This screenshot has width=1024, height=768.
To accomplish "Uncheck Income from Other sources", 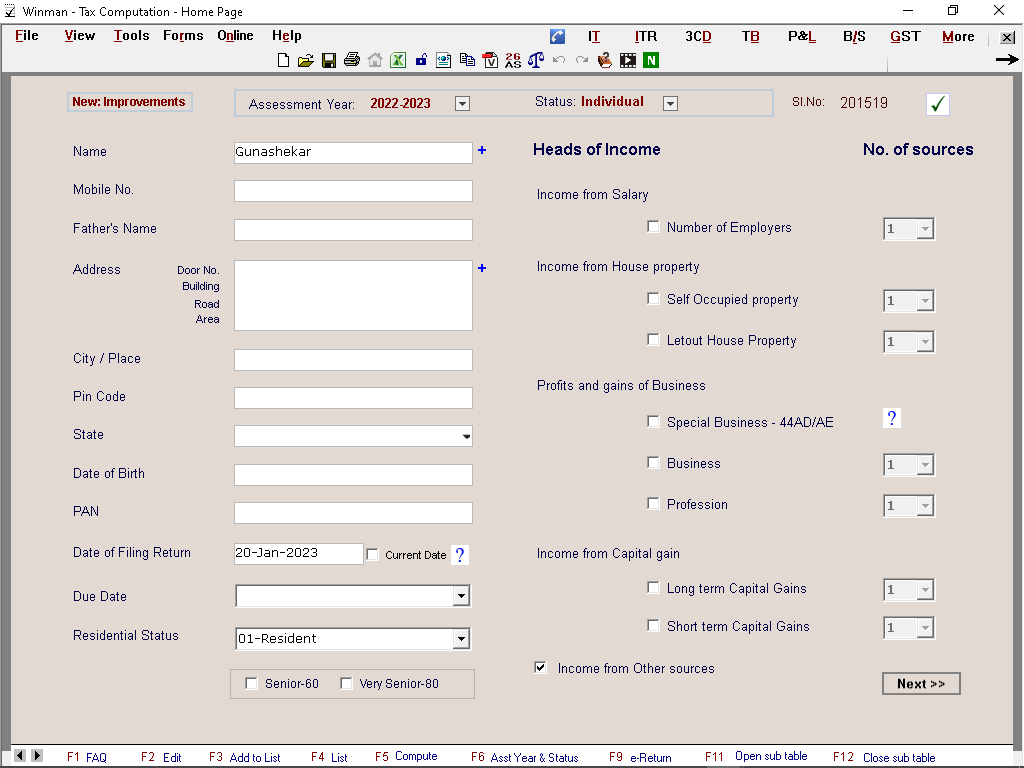I will click(541, 668).
